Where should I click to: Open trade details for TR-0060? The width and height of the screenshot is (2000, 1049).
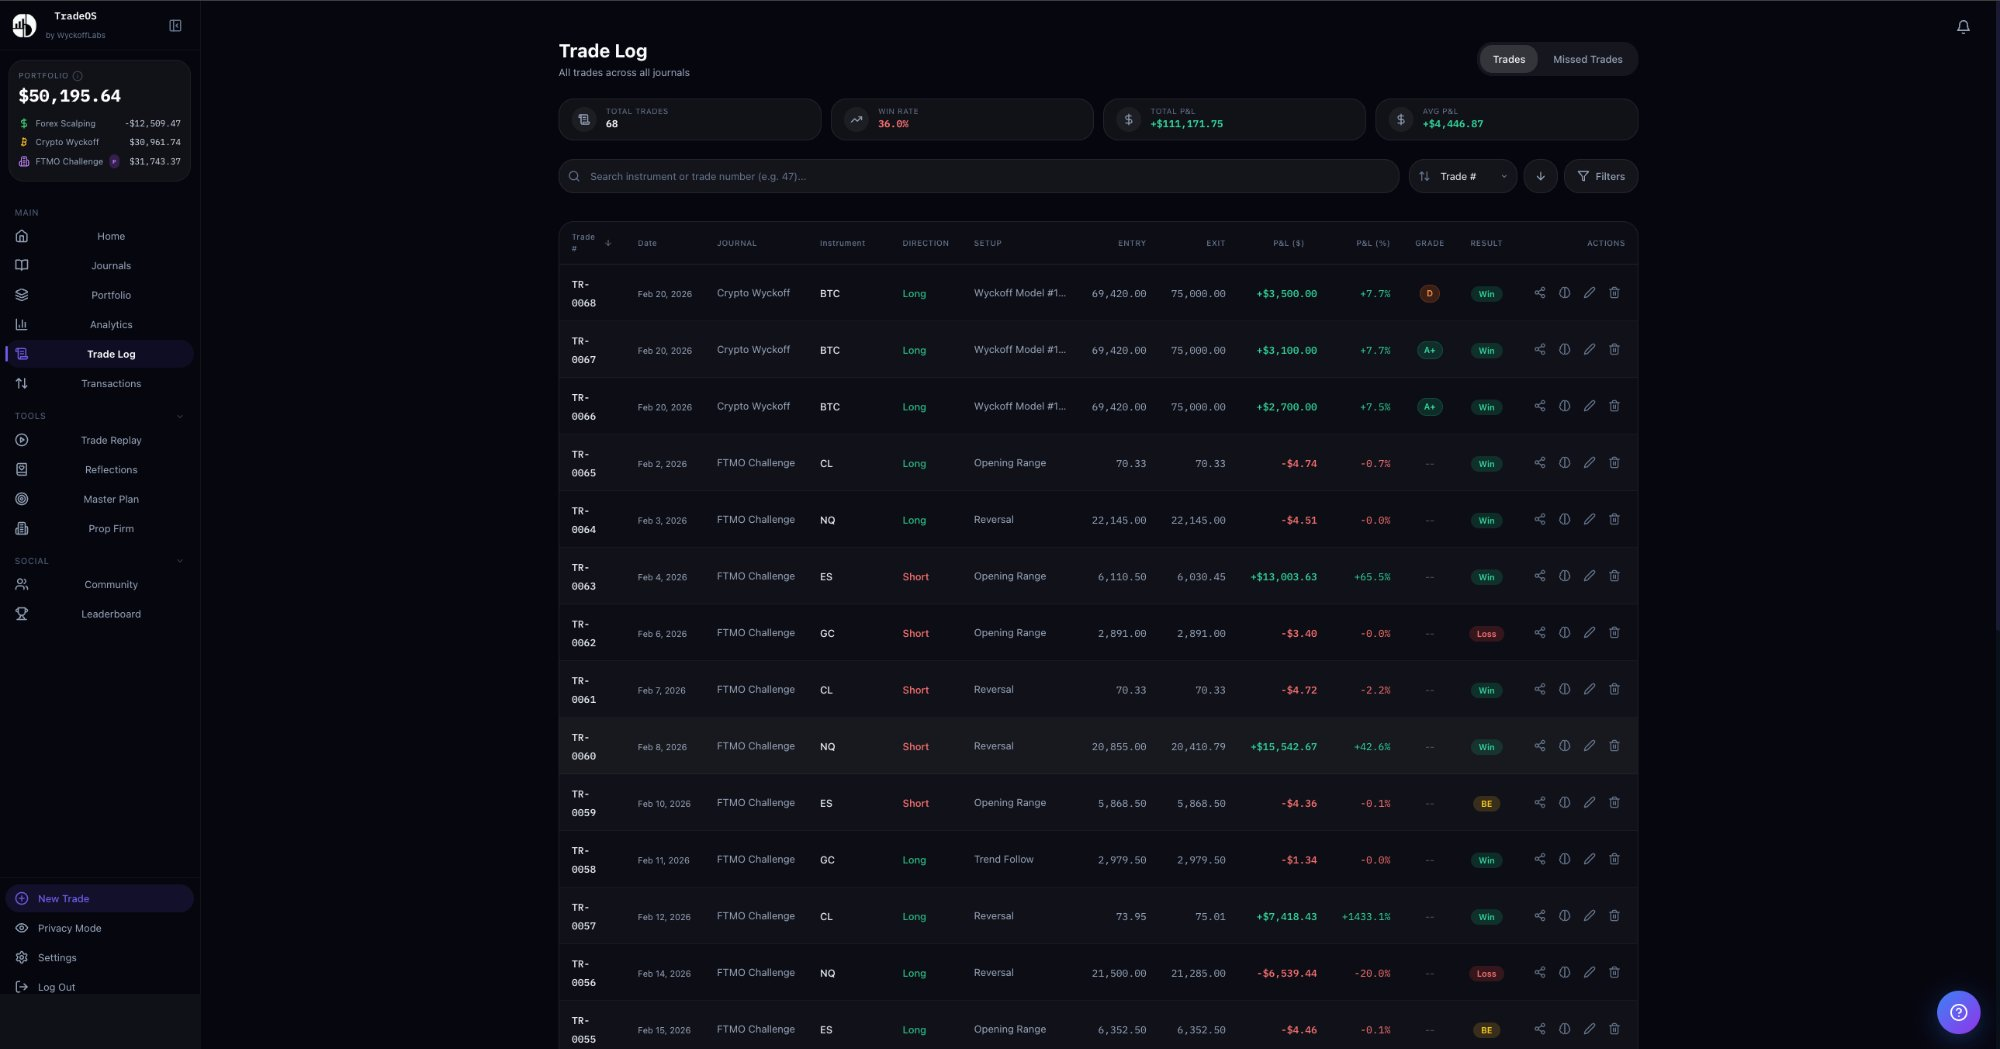click(1564, 746)
